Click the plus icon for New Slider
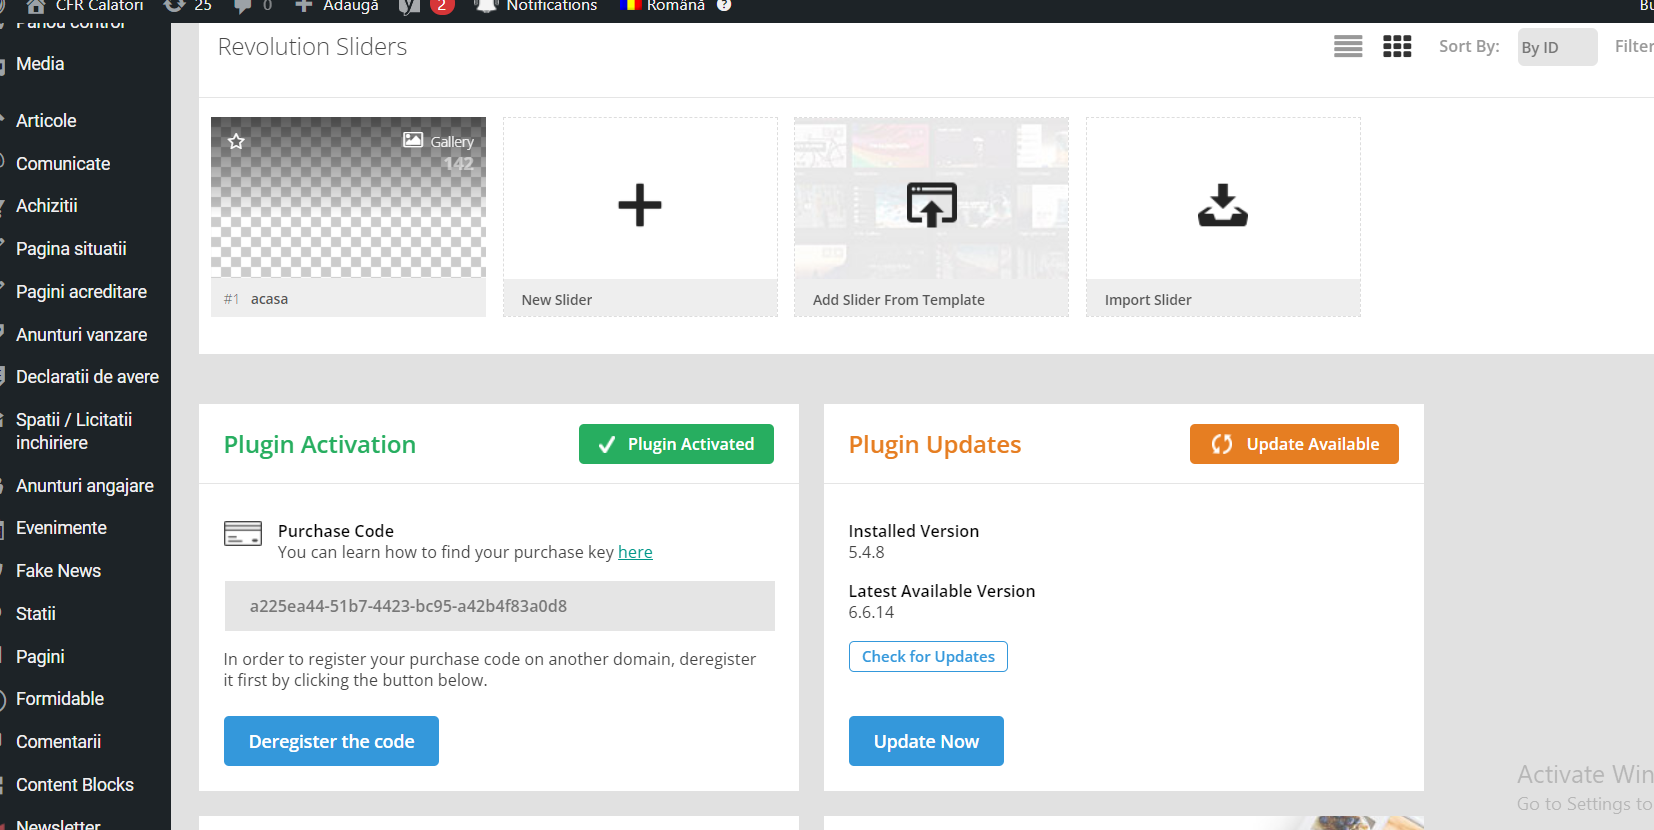 (640, 206)
